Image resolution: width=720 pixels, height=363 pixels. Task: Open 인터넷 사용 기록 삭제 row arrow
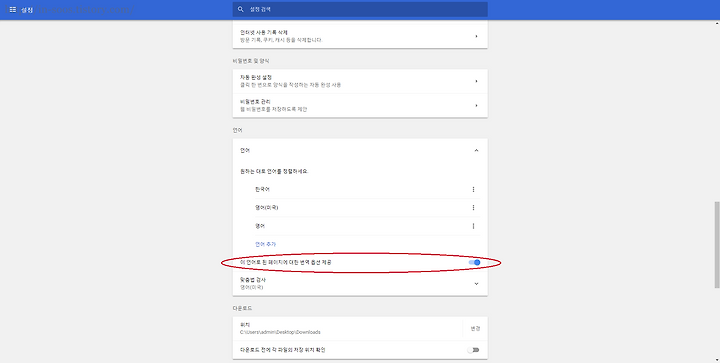coord(476,36)
